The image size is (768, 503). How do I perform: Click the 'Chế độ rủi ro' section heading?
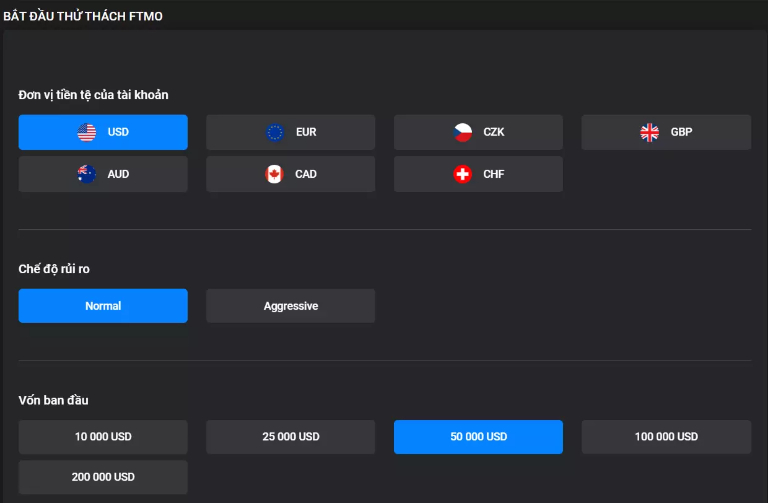[61, 269]
